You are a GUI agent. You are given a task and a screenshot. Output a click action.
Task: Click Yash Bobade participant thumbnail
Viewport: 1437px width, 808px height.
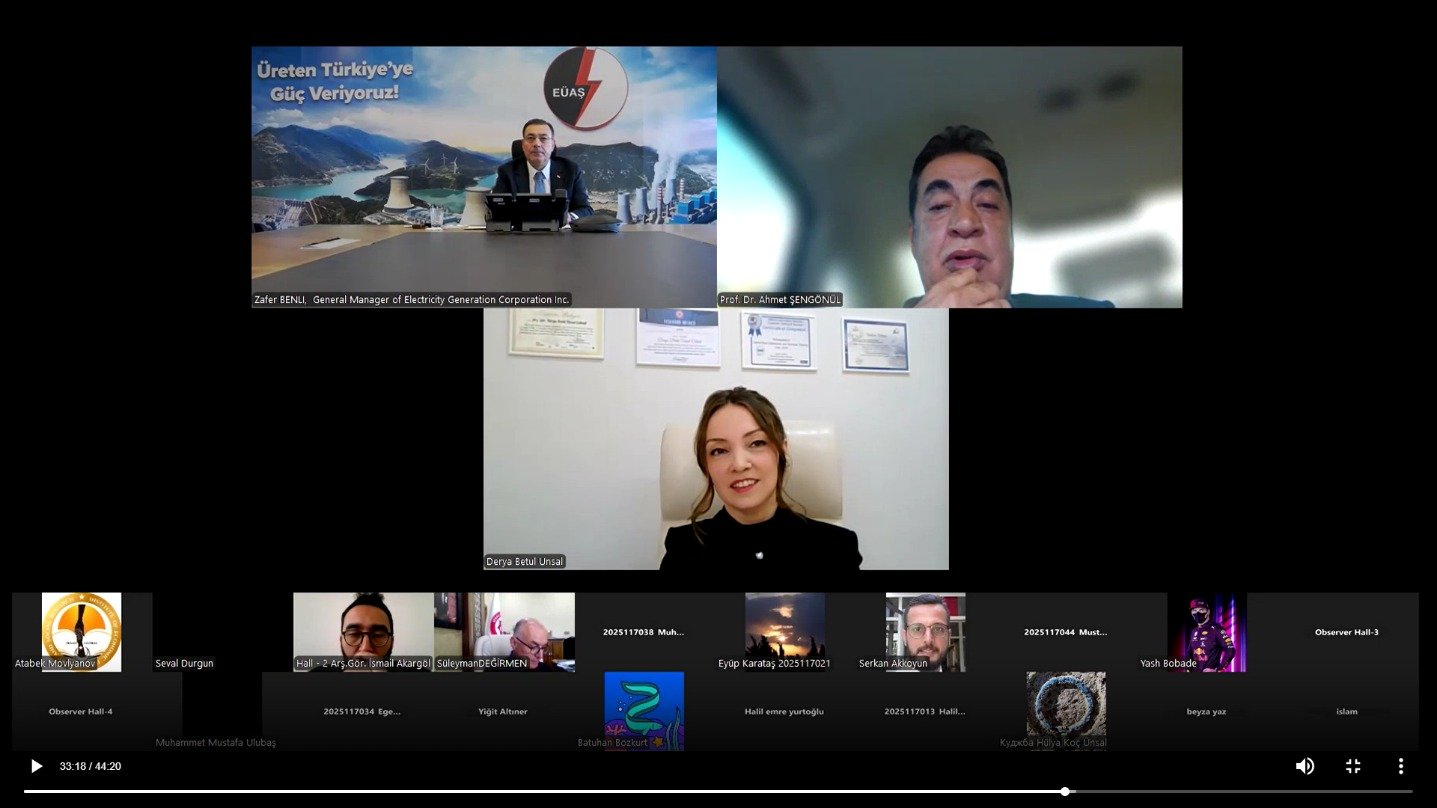(1207, 632)
